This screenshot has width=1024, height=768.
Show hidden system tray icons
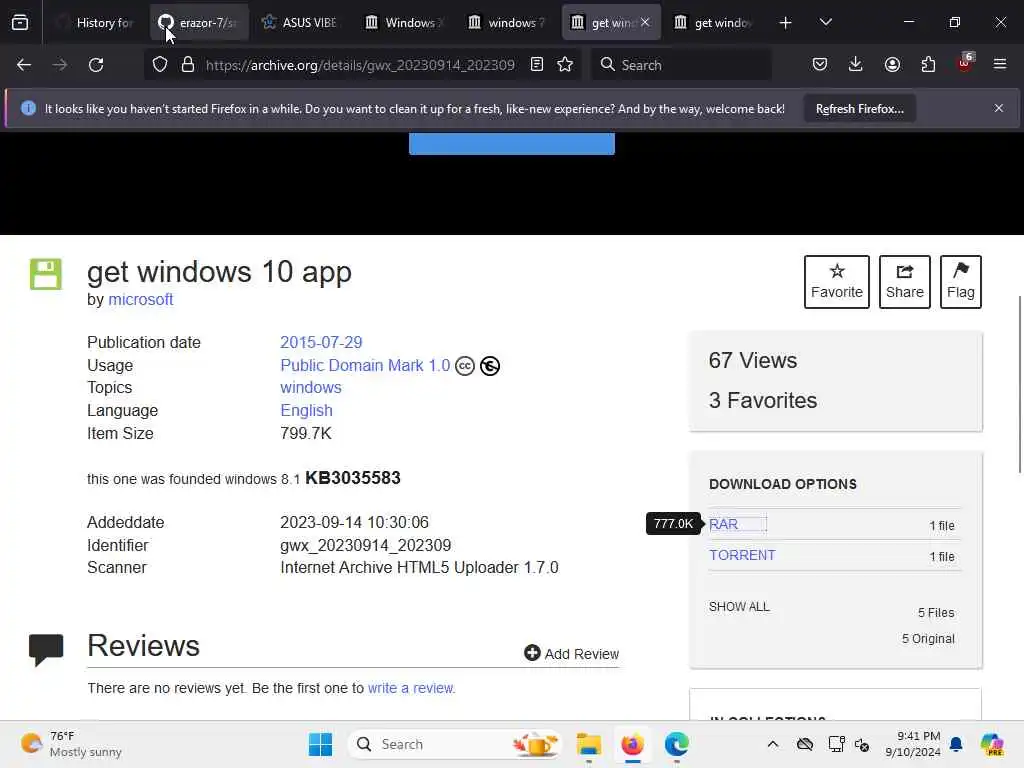pyautogui.click(x=773, y=744)
